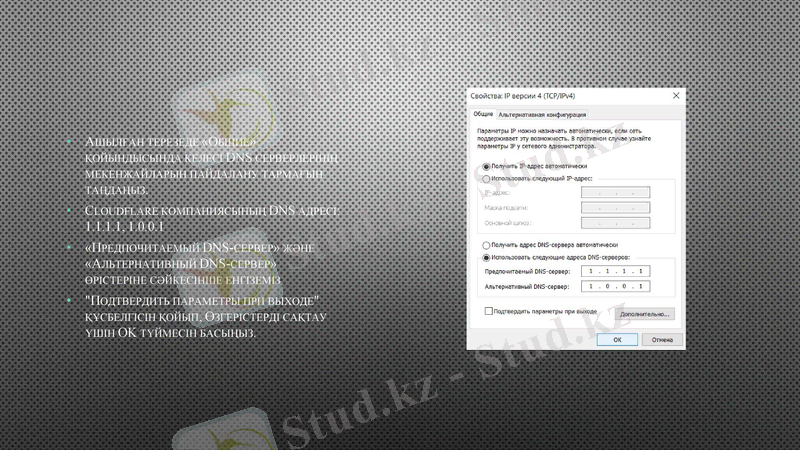Check Подтвердить параметры при выходе checkbox
Screen dimensions: 800x450
click(488, 311)
